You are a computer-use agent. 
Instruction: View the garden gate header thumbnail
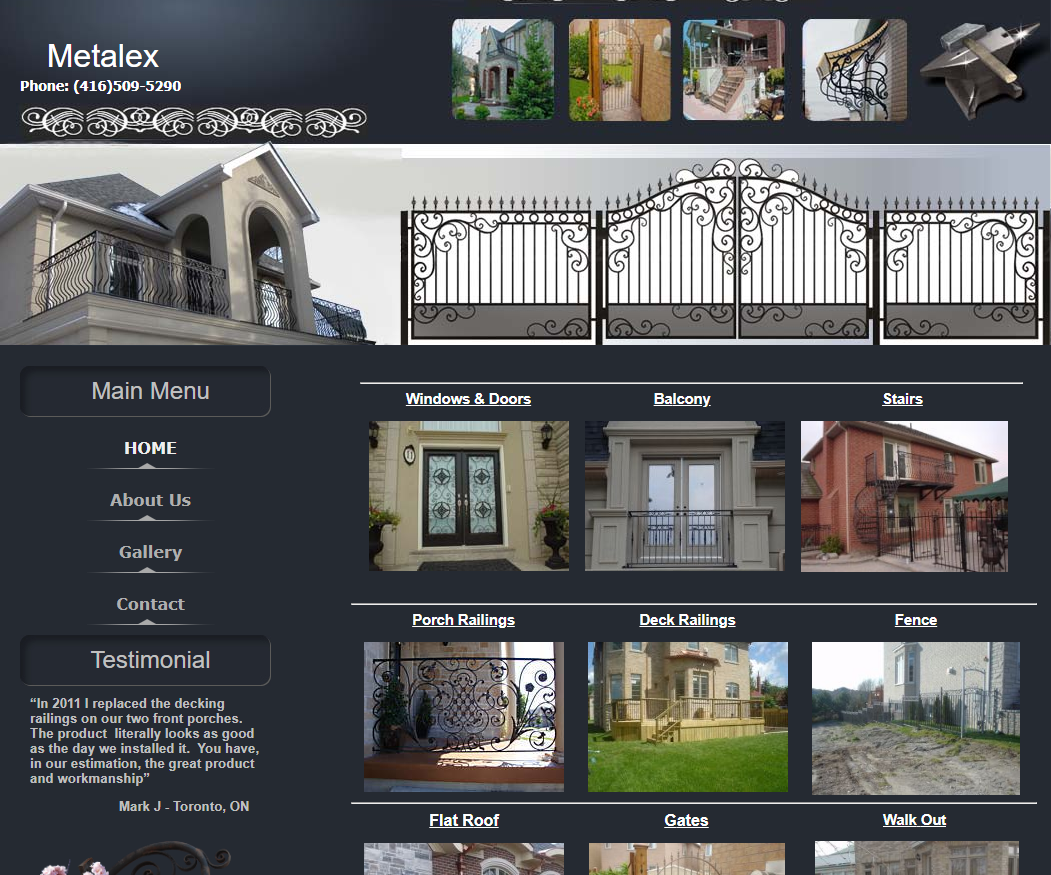coord(619,70)
